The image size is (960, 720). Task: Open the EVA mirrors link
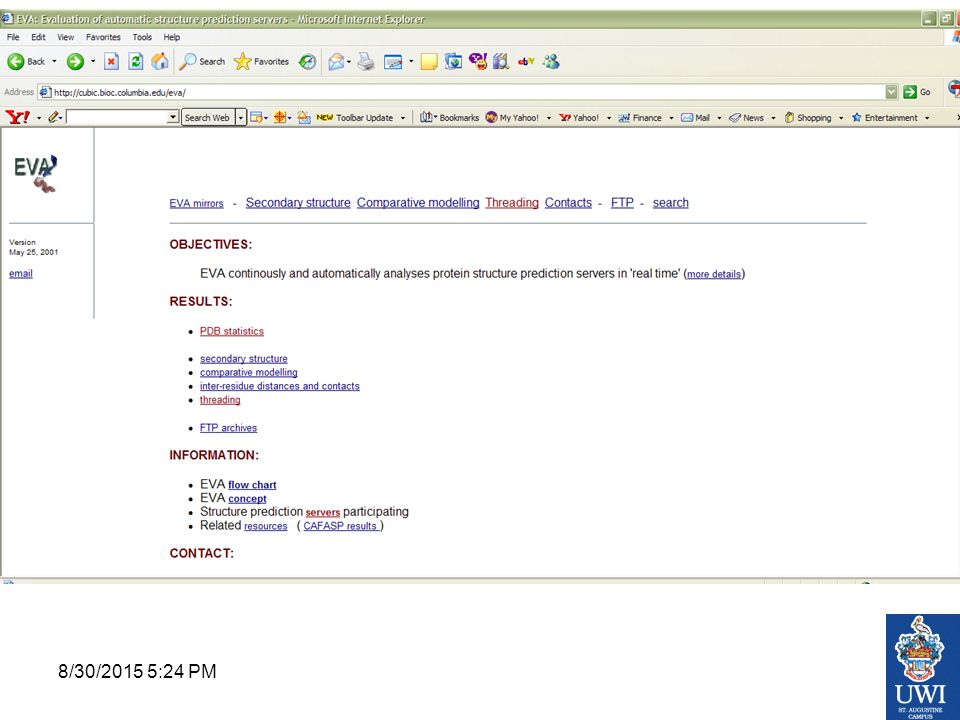click(x=197, y=203)
